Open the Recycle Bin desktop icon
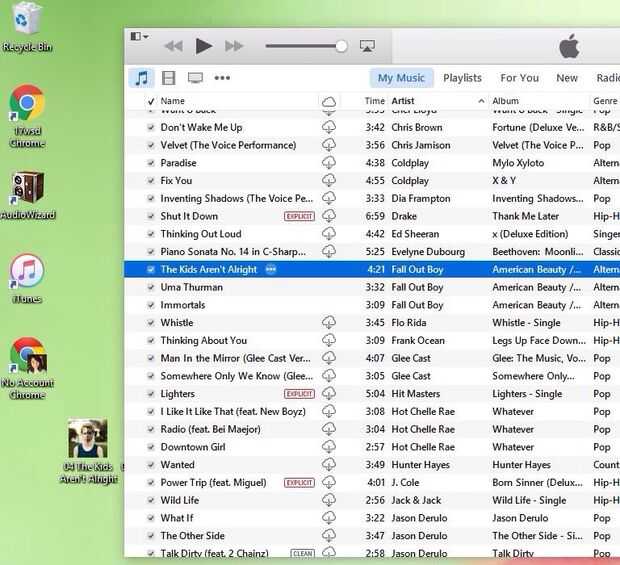Screen dimensions: 620x565 (x=27, y=27)
